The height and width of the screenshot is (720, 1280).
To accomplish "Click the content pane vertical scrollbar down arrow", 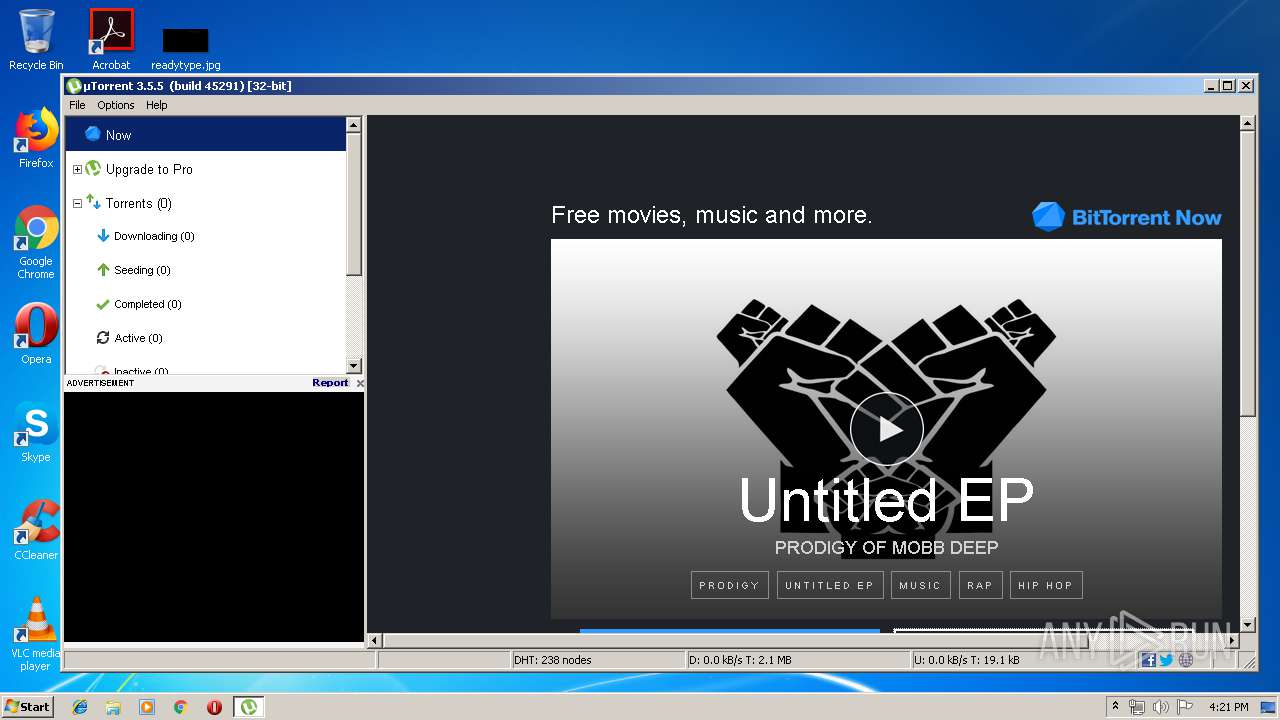I will 1247,625.
